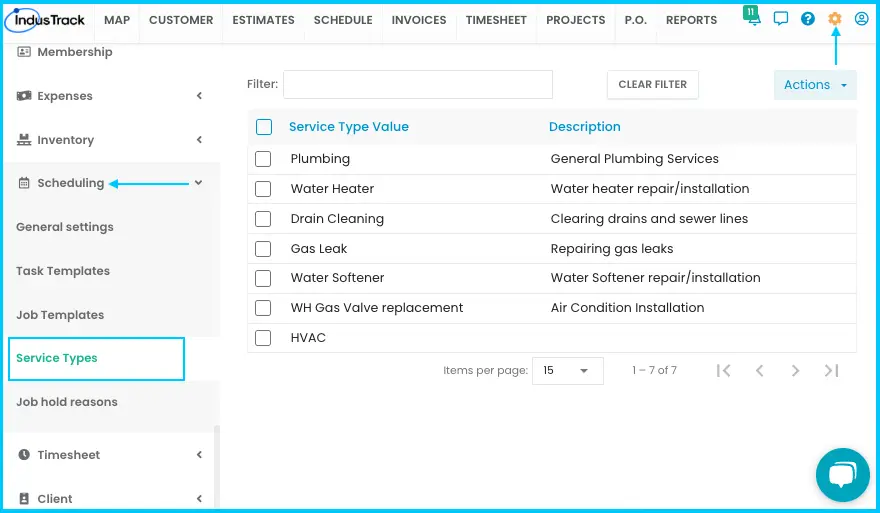Check the Plumbing row checkbox
Screen dimensions: 880x513
click(x=263, y=159)
